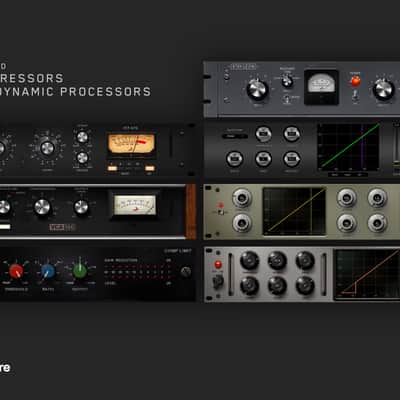
Task: Click the left vertical meter on silver compressor
Action: 230,274
